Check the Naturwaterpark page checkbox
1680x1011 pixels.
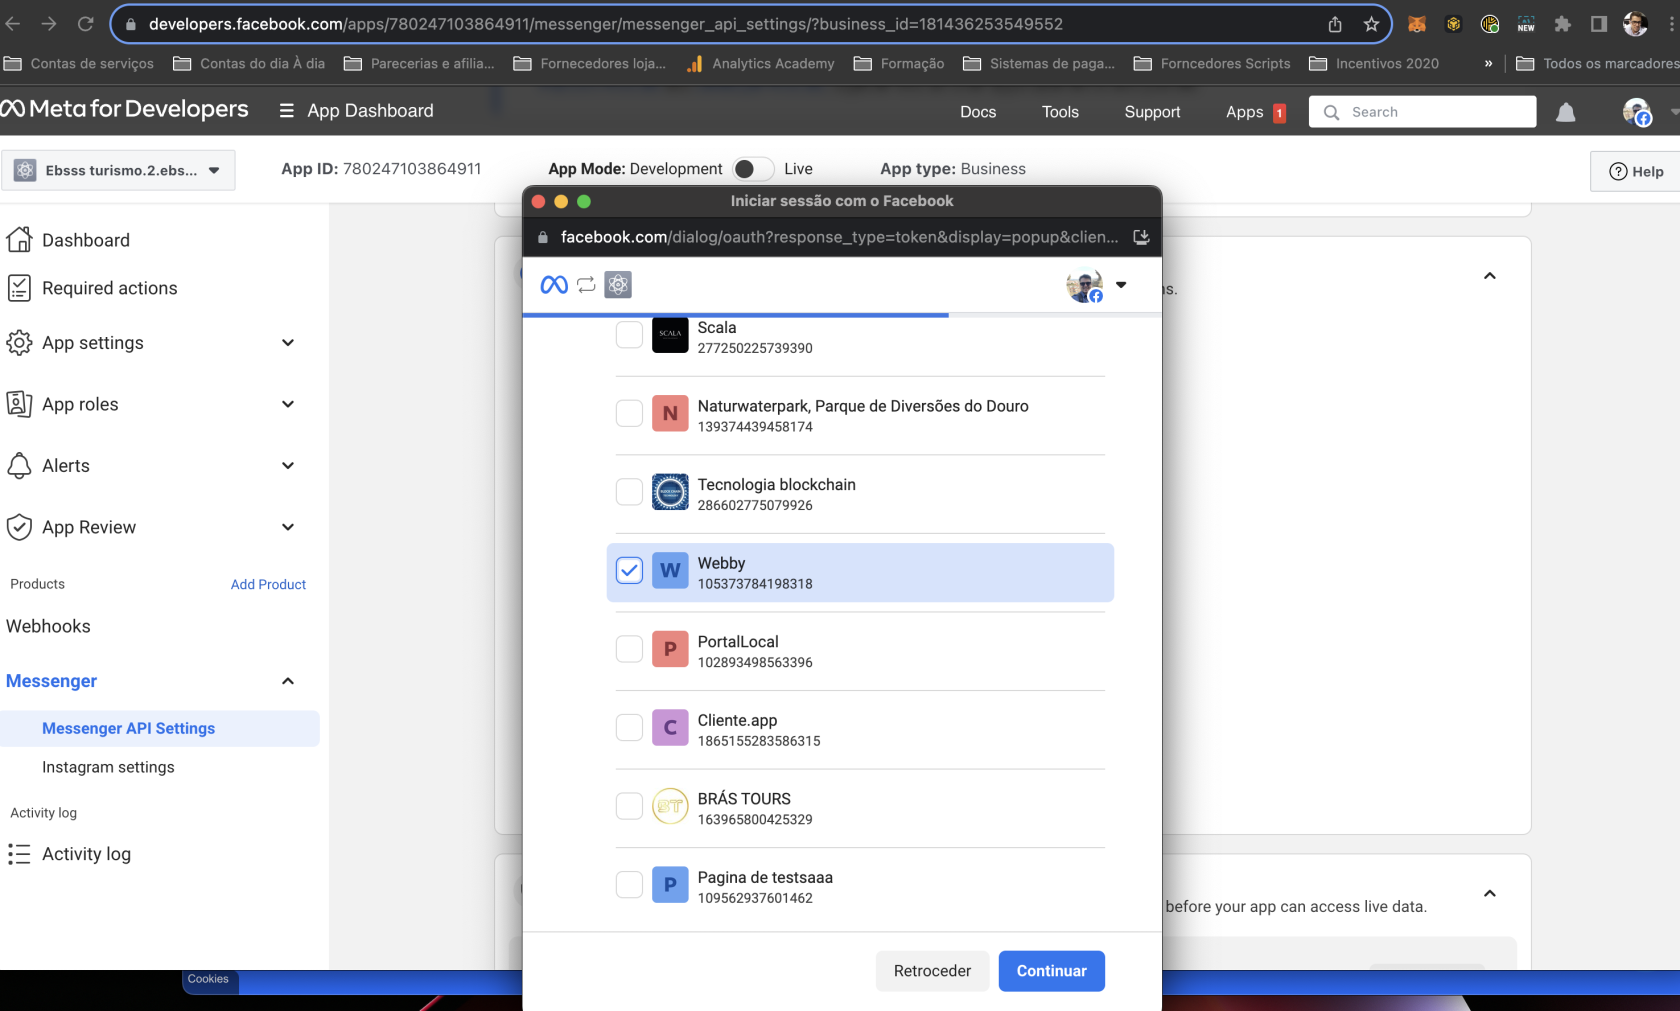[629, 413]
